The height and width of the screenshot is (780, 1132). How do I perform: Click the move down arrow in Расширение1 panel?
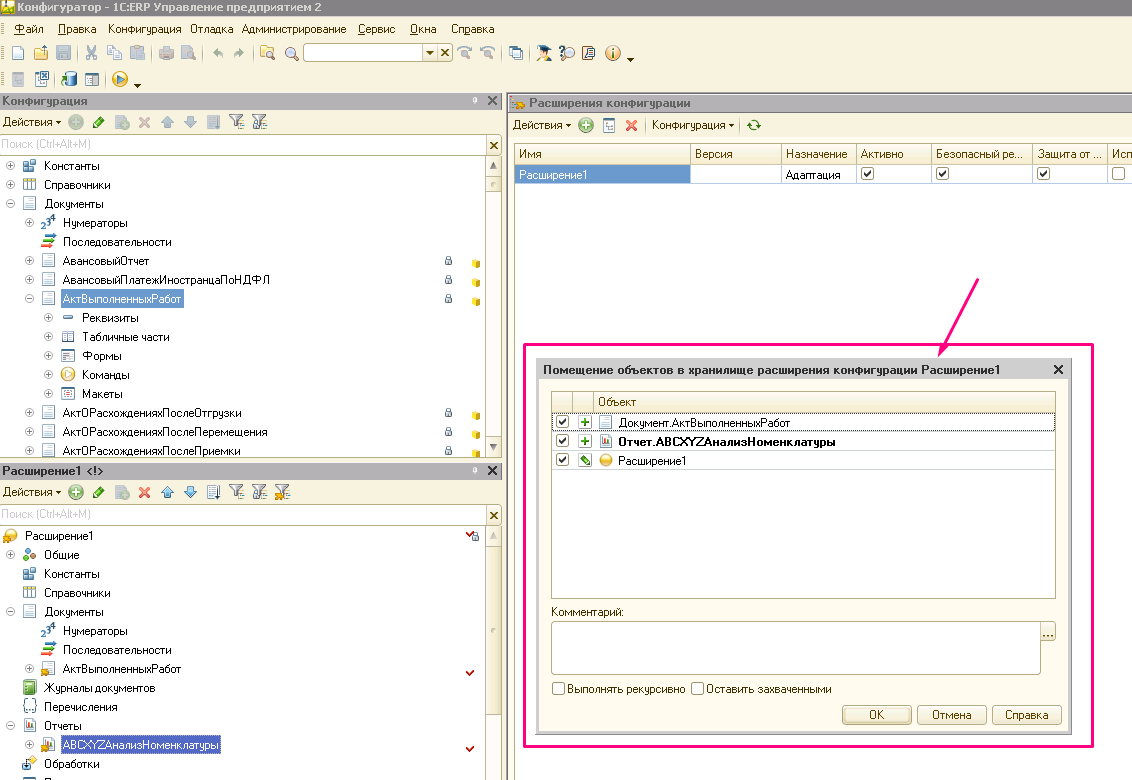[191, 492]
